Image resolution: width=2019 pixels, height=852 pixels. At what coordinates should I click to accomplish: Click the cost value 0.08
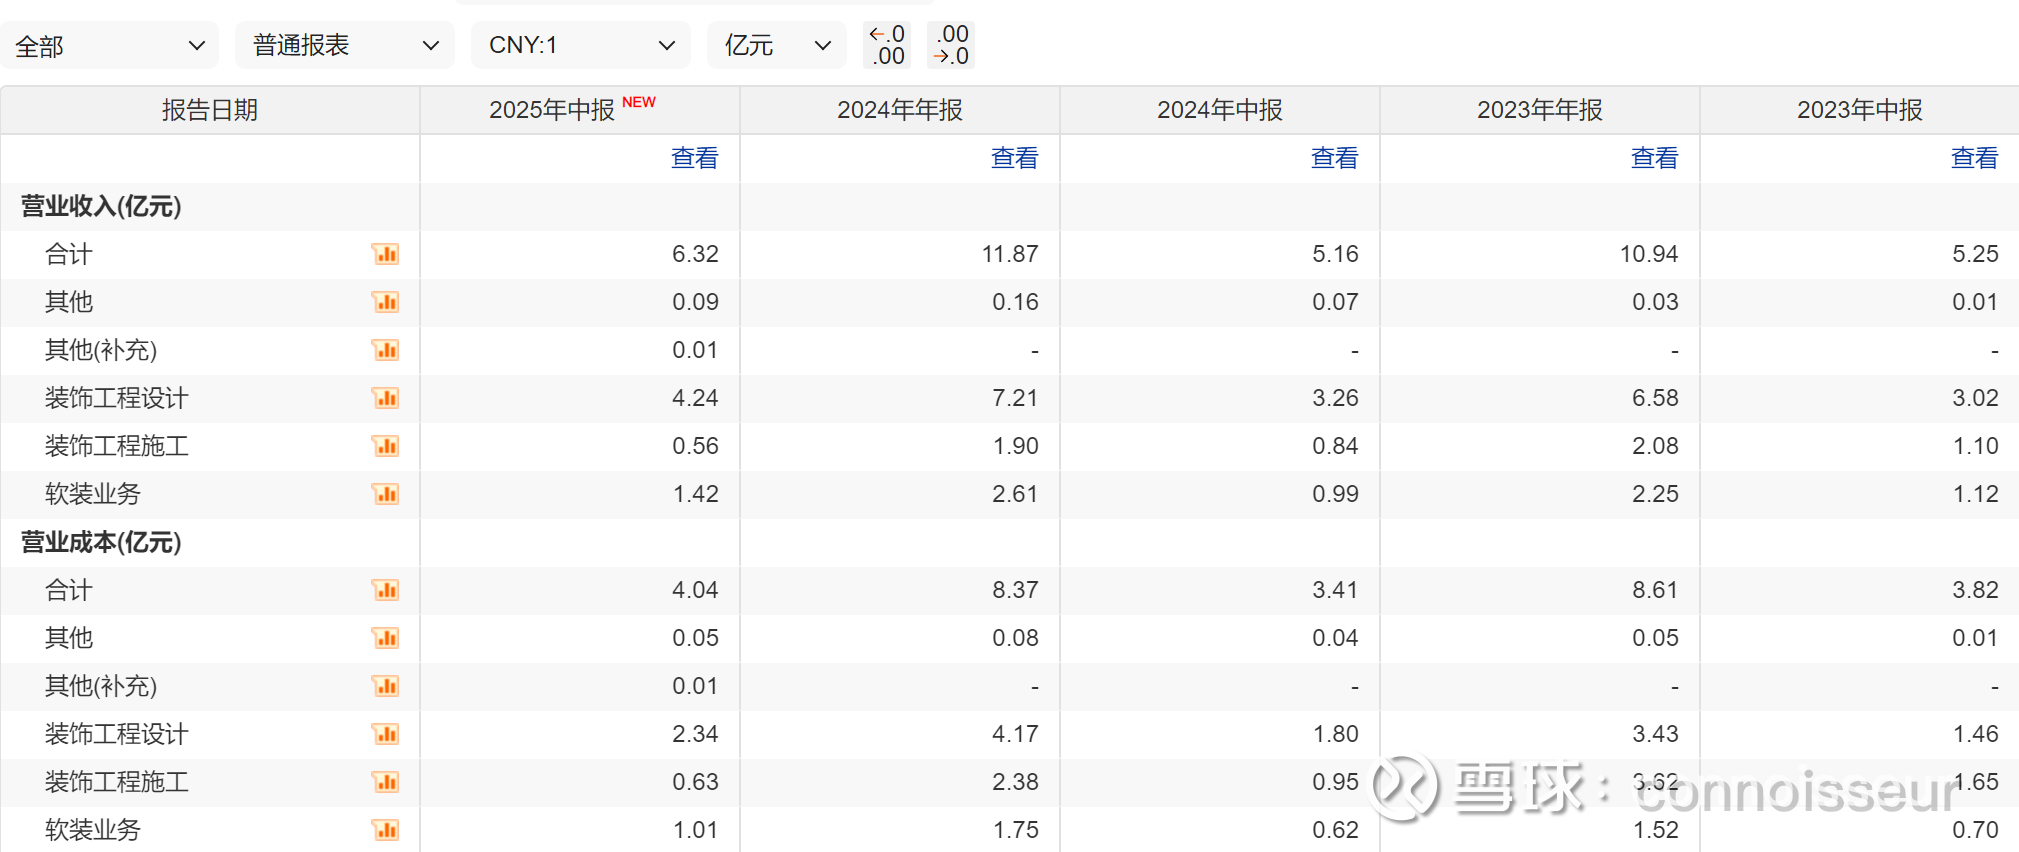[1015, 638]
